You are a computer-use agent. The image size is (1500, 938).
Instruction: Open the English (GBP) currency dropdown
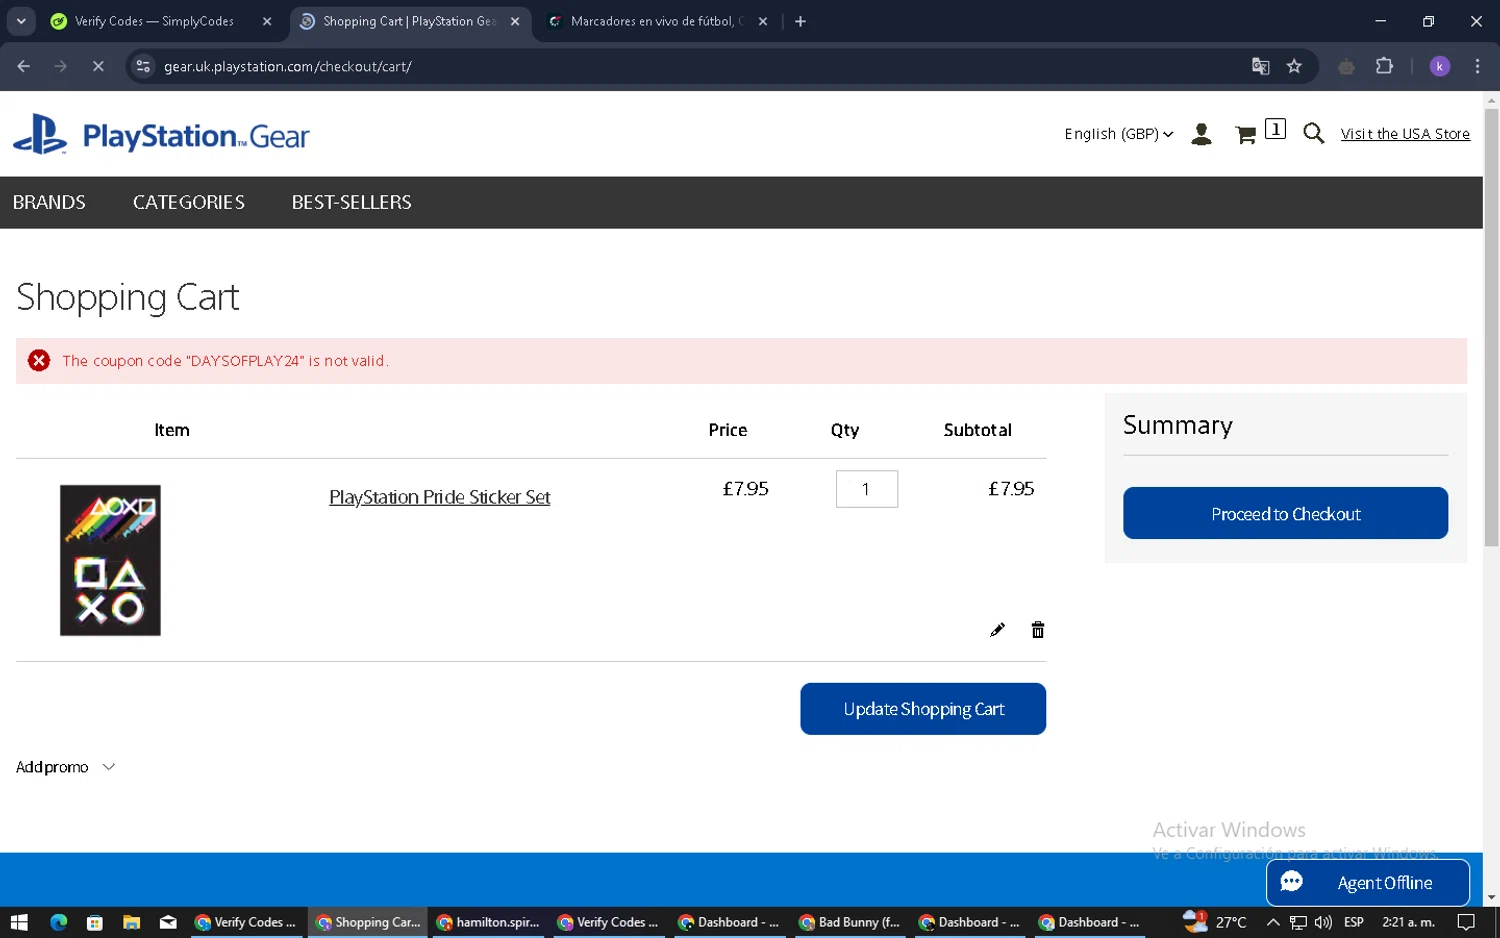[1118, 134]
